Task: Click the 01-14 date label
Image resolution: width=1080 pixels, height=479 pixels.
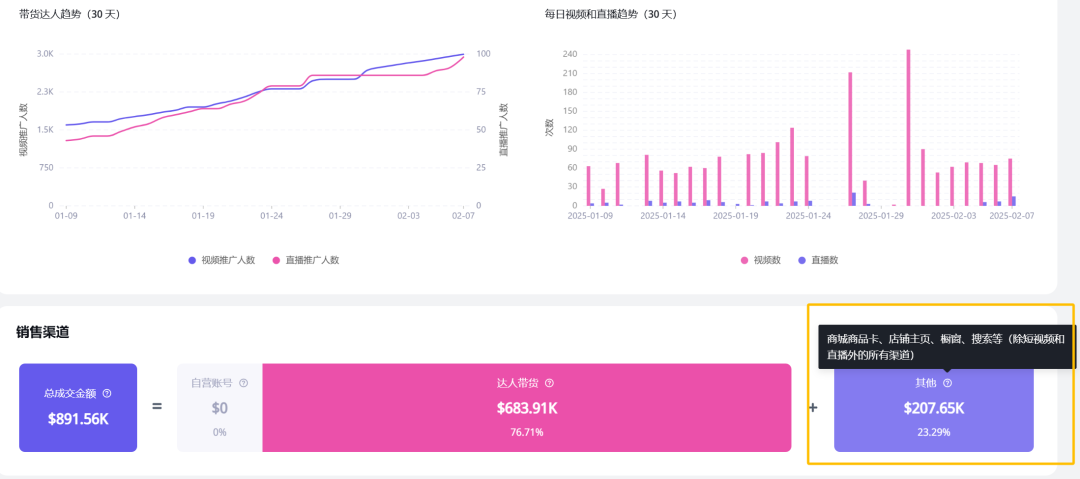Action: pos(134,216)
